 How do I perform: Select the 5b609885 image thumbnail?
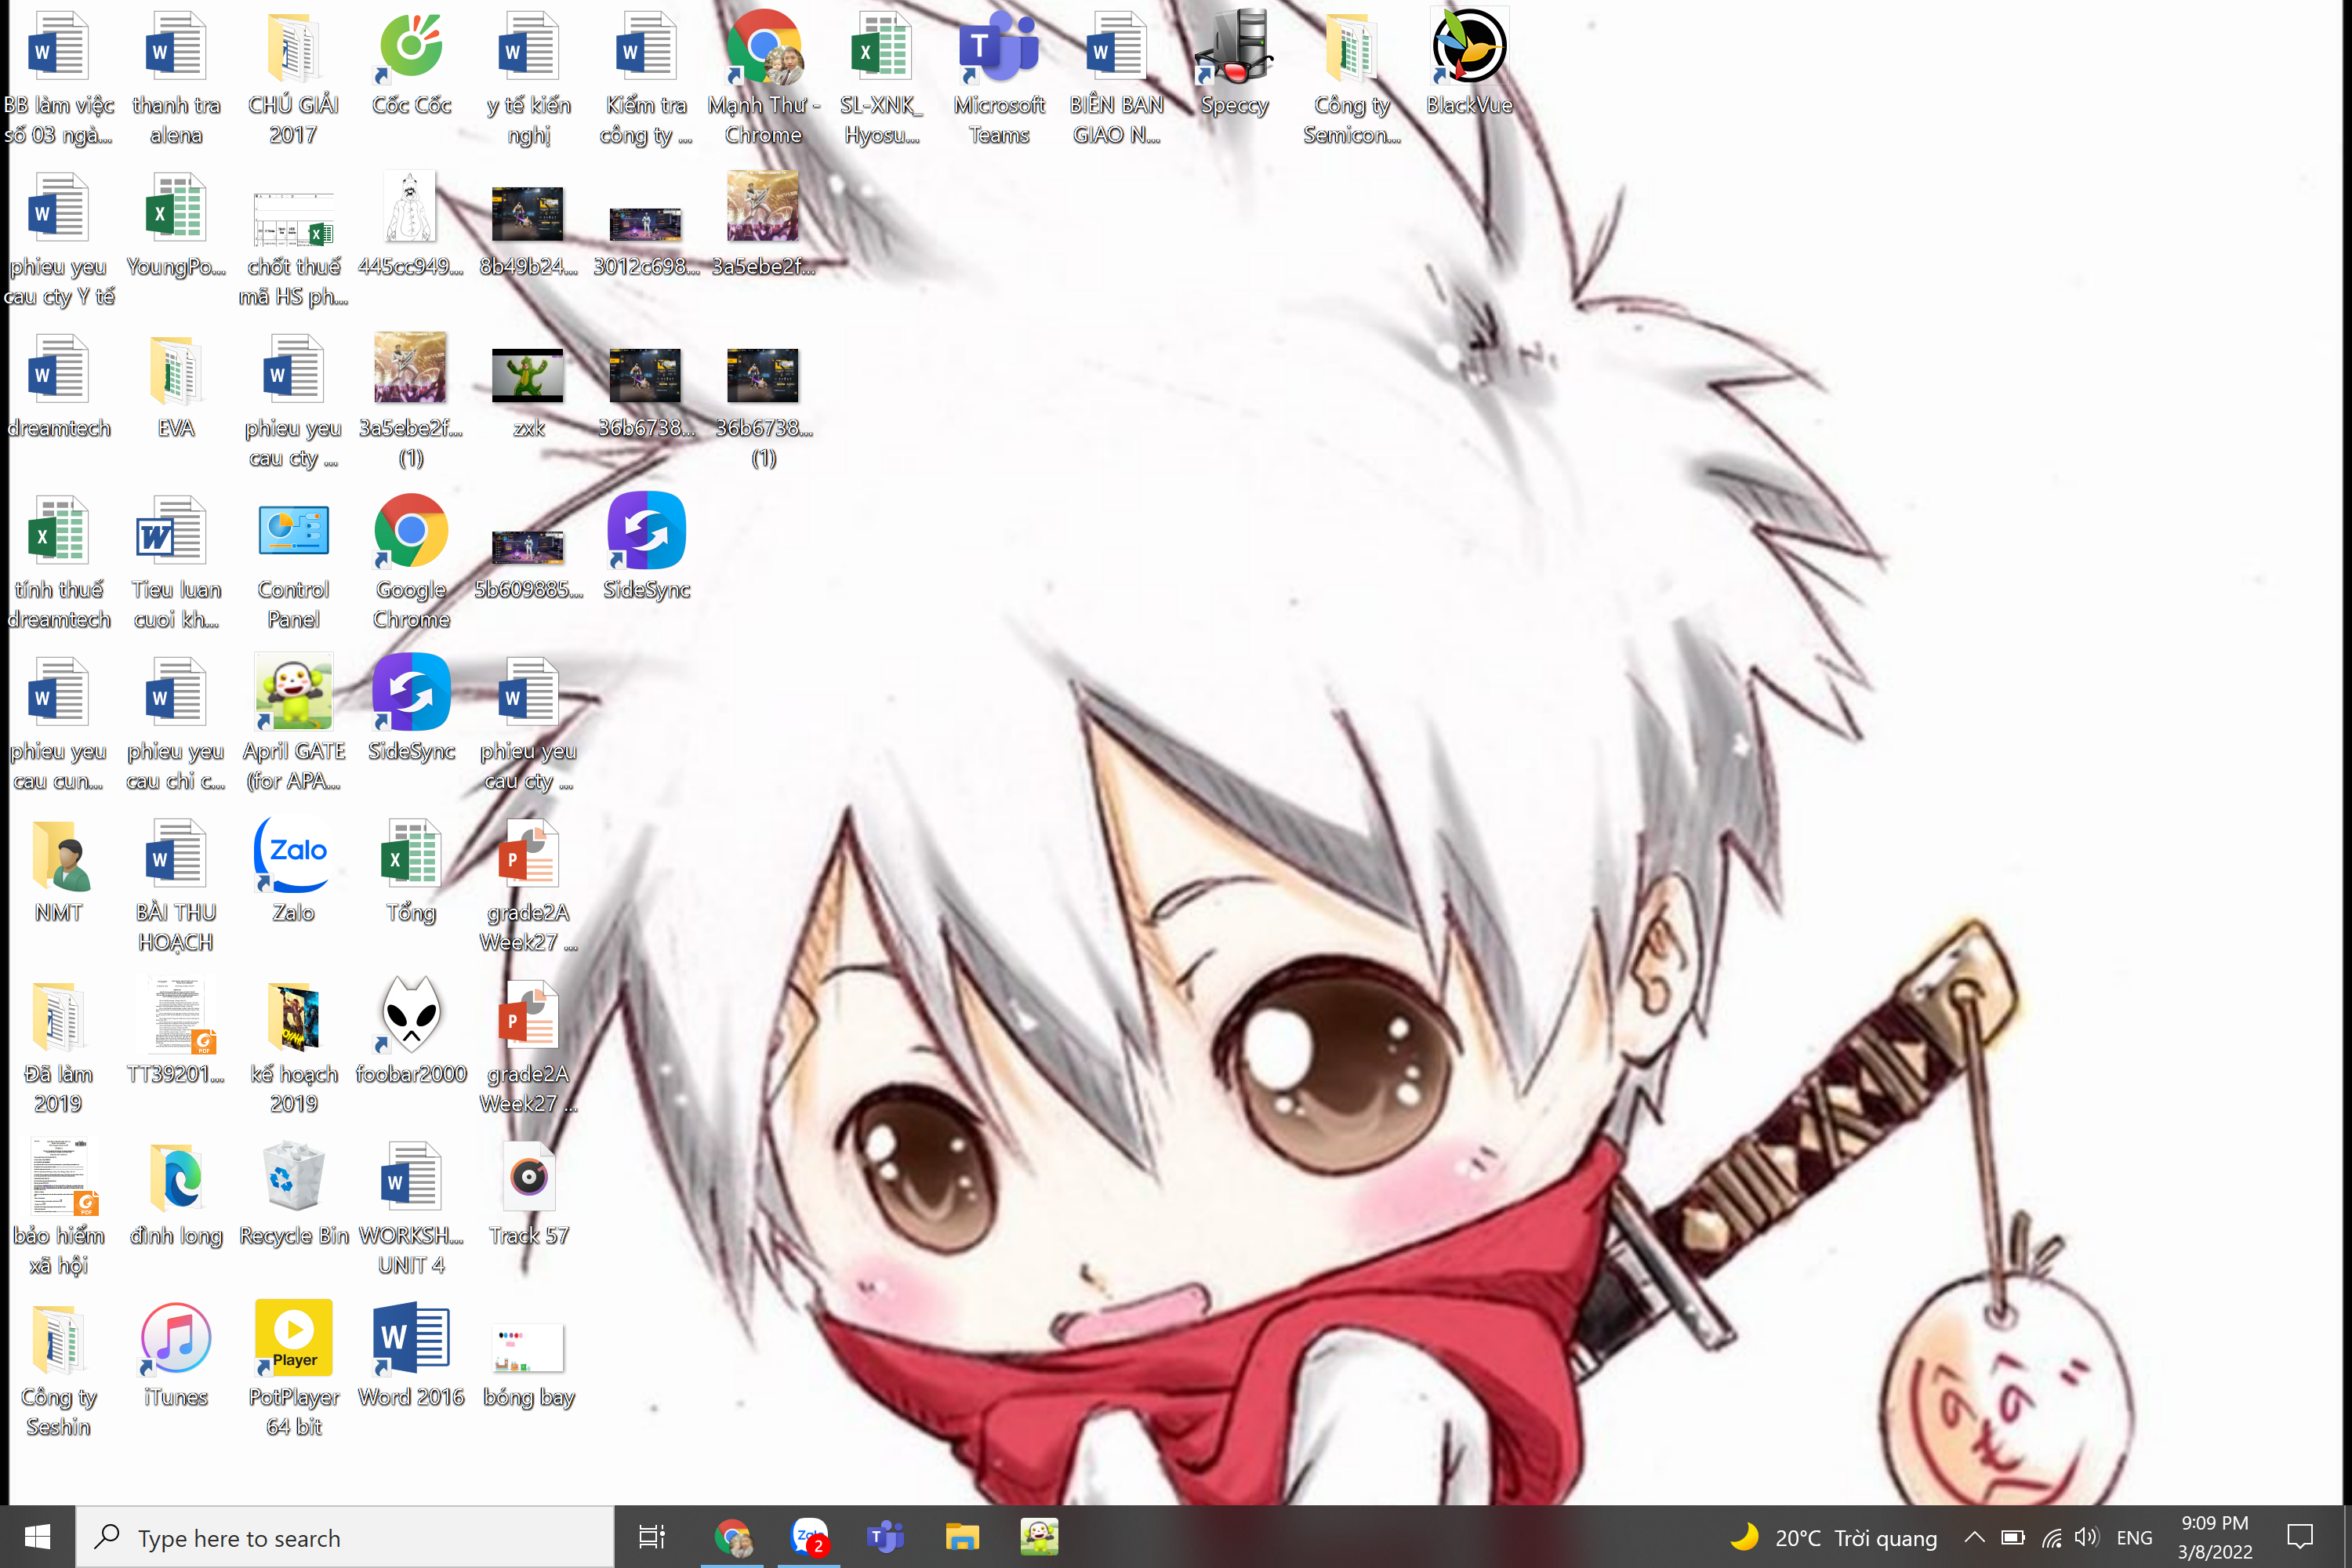point(528,547)
